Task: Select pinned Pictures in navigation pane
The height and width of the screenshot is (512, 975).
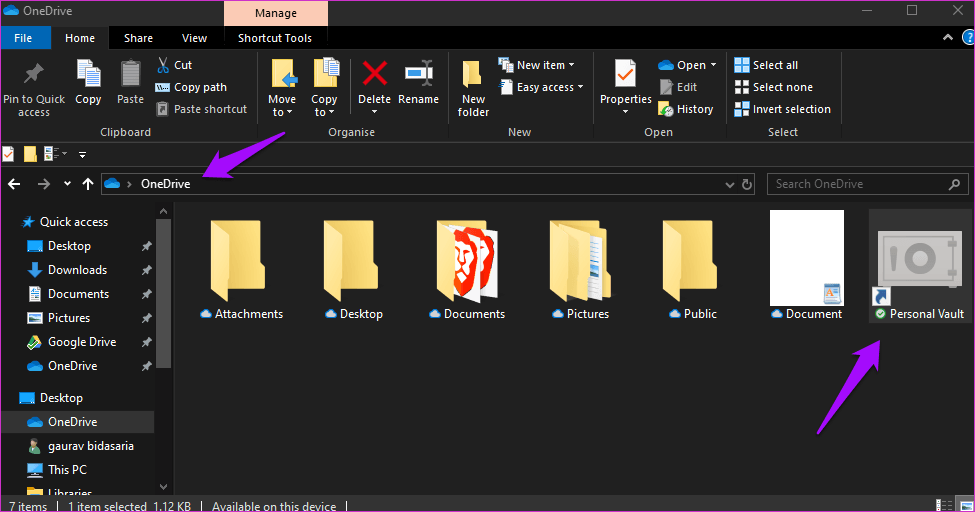Action: coord(60,318)
